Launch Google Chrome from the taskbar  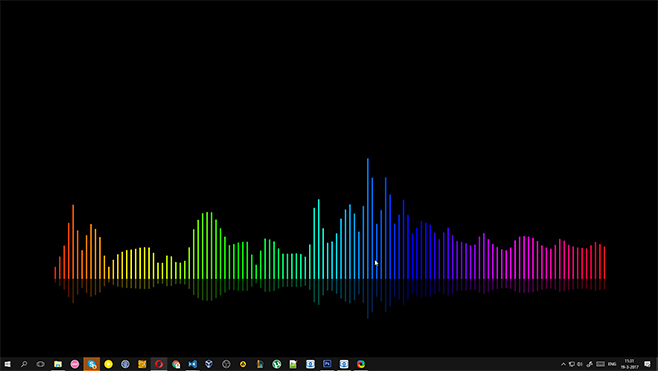pyautogui.click(x=176, y=364)
